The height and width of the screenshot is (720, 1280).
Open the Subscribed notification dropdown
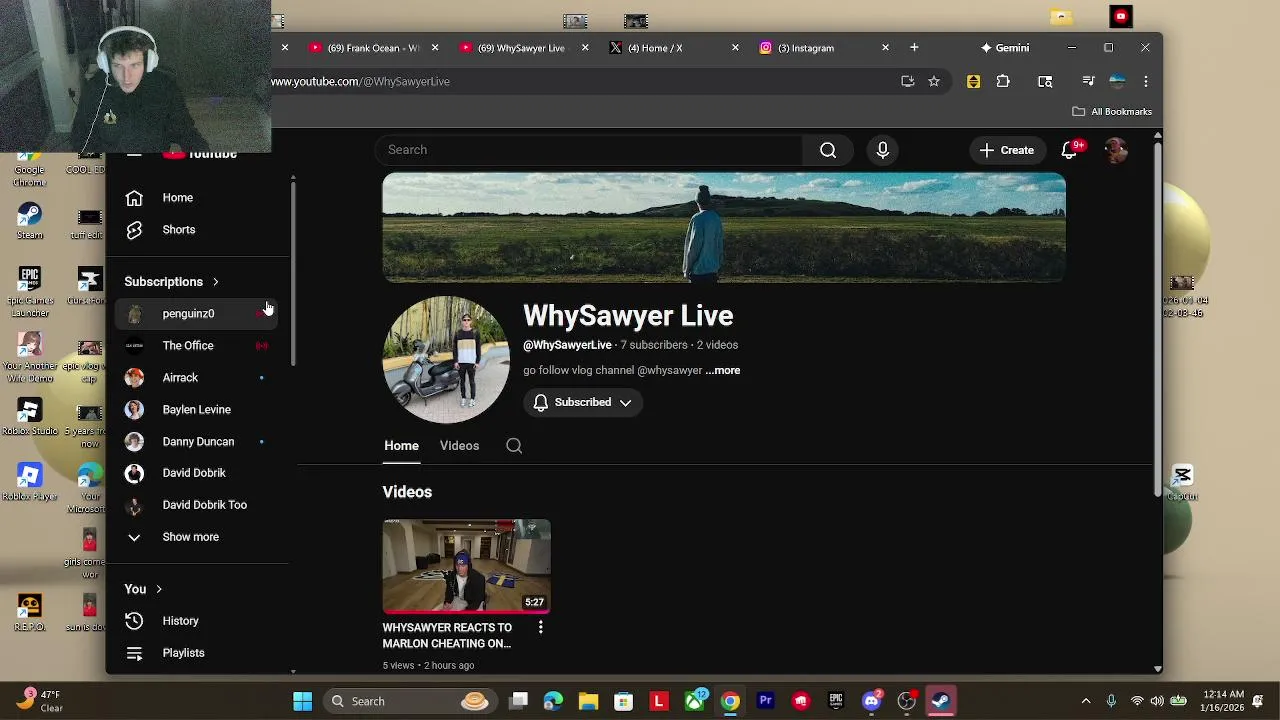coord(582,402)
